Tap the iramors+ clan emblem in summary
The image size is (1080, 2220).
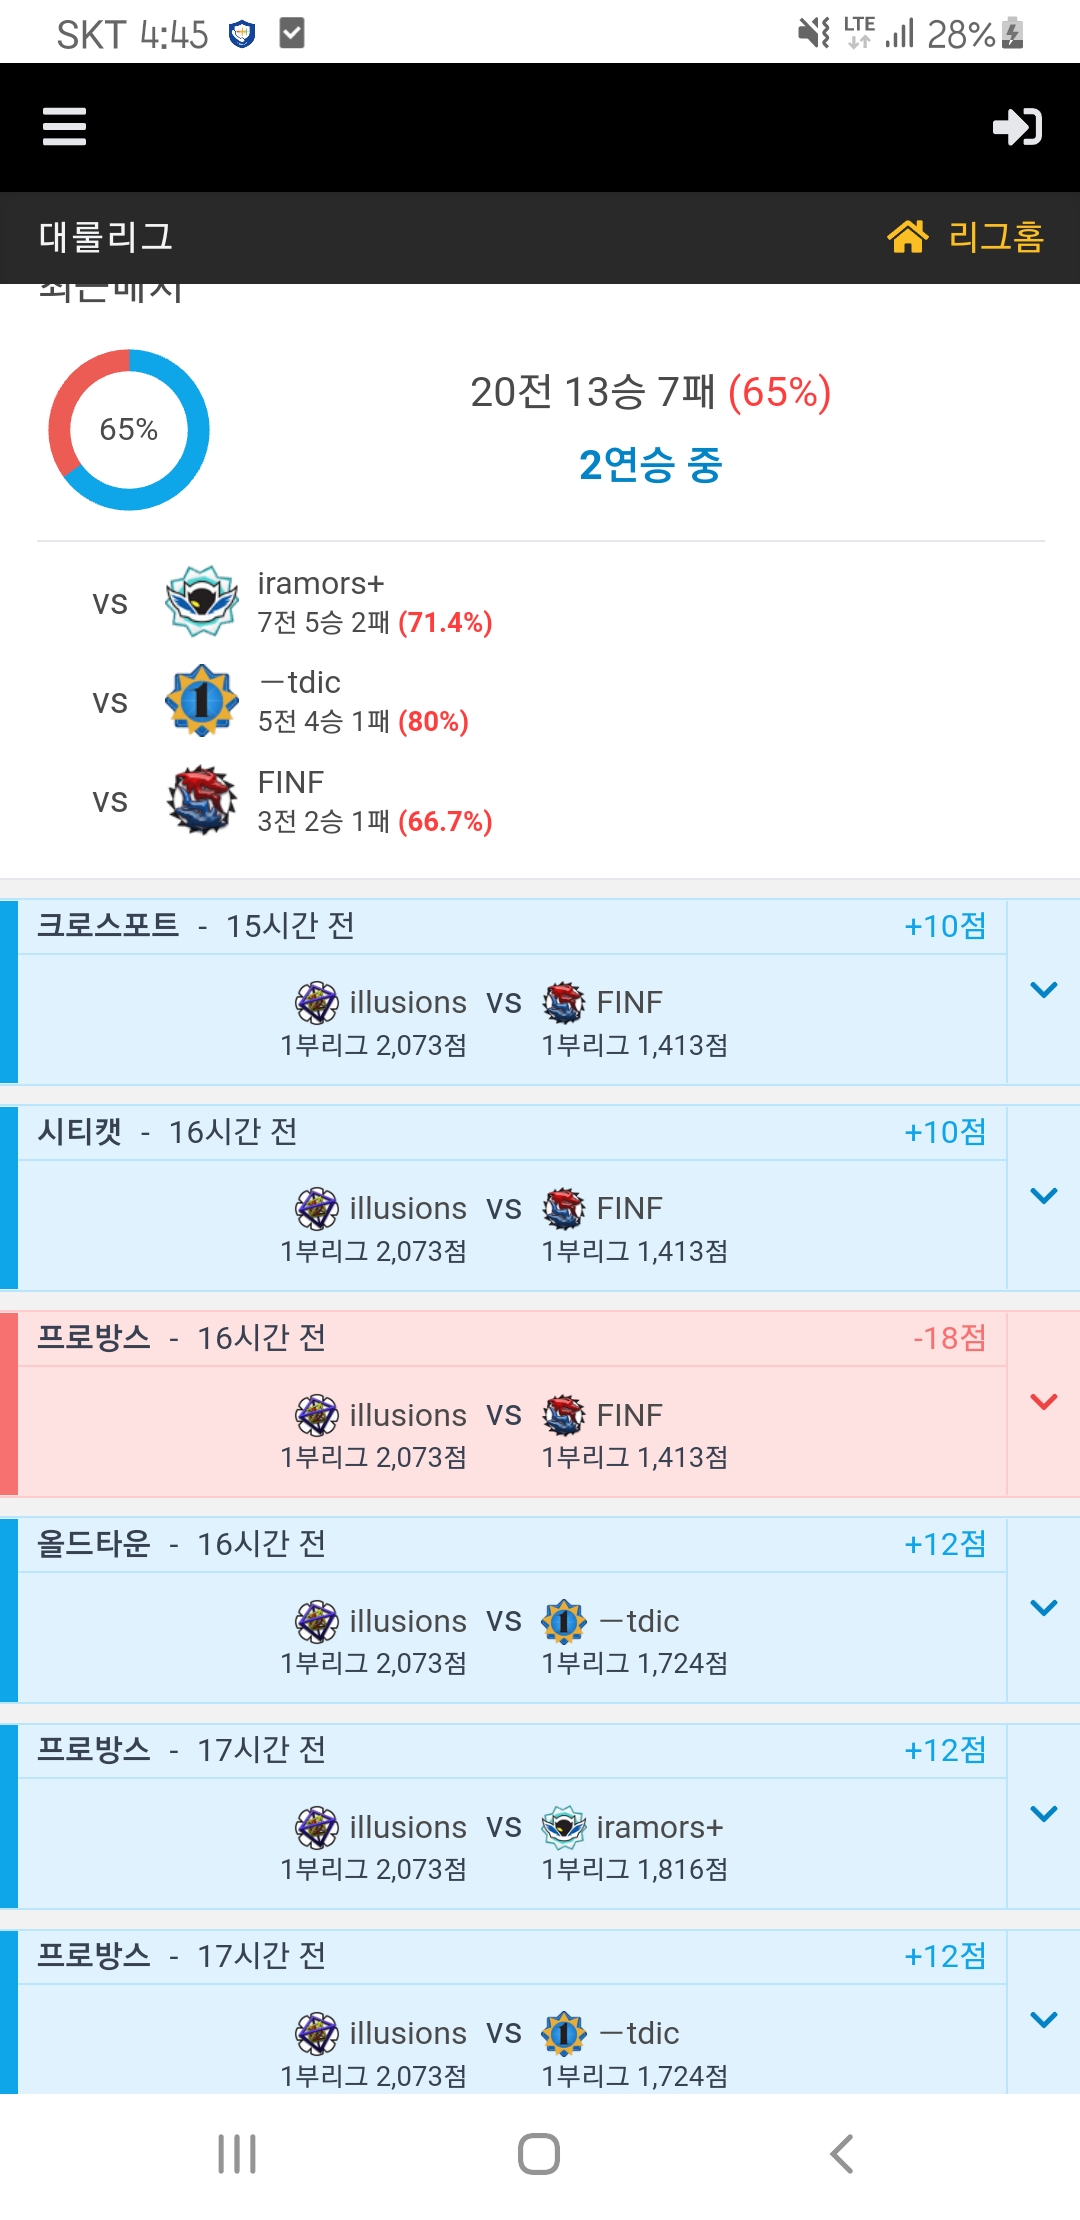pos(202,601)
